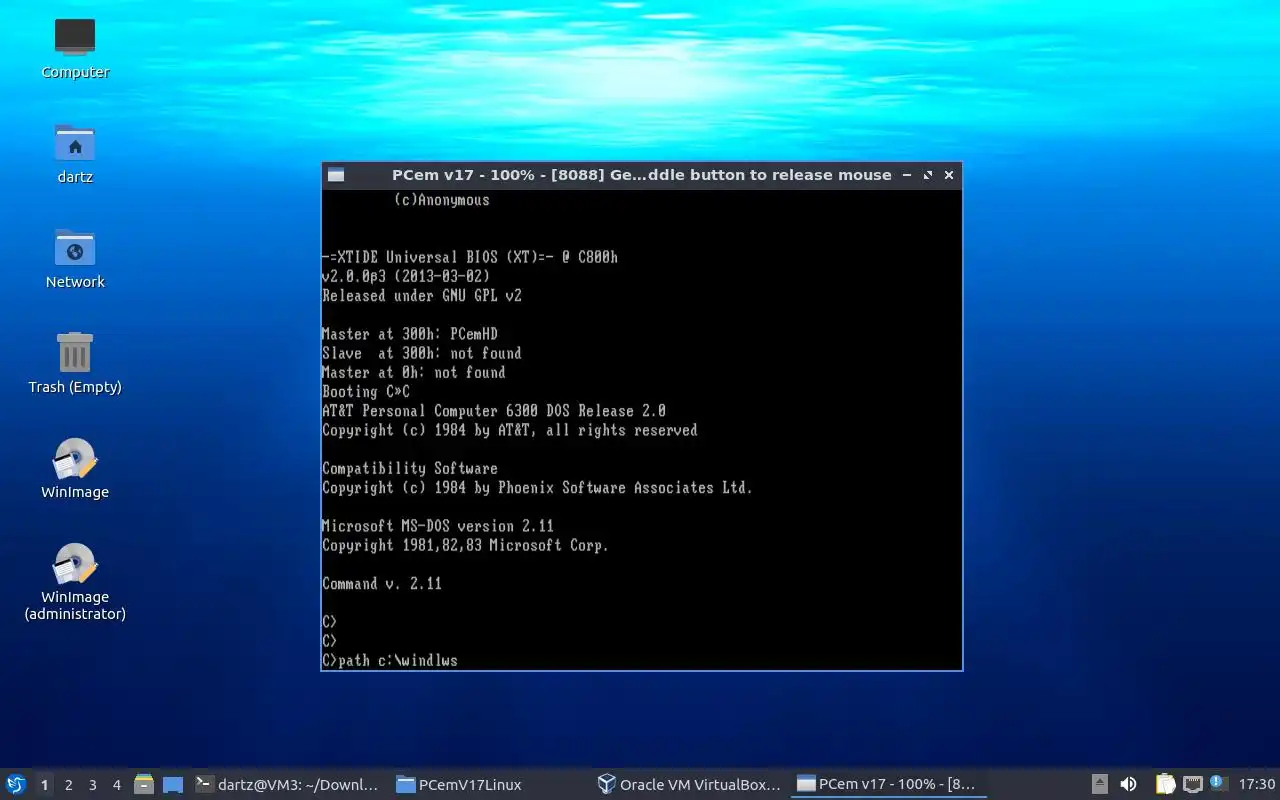Viewport: 1280px width, 800px height.
Task: Switch to workspace 2 in the pager
Action: (x=68, y=785)
